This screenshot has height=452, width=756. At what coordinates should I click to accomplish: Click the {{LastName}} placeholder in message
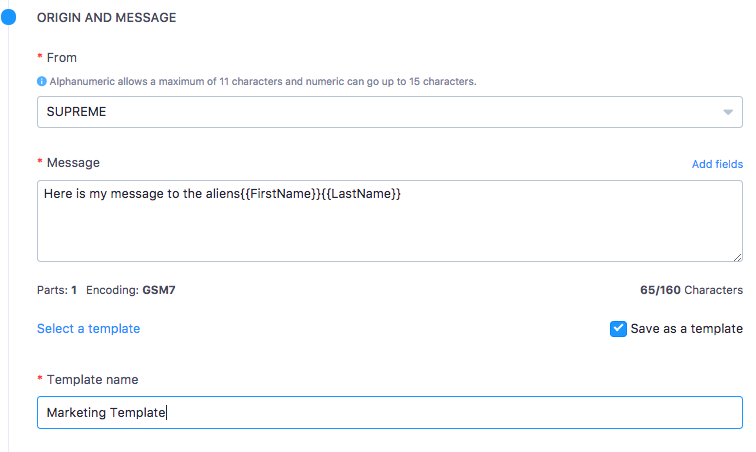pyautogui.click(x=361, y=194)
